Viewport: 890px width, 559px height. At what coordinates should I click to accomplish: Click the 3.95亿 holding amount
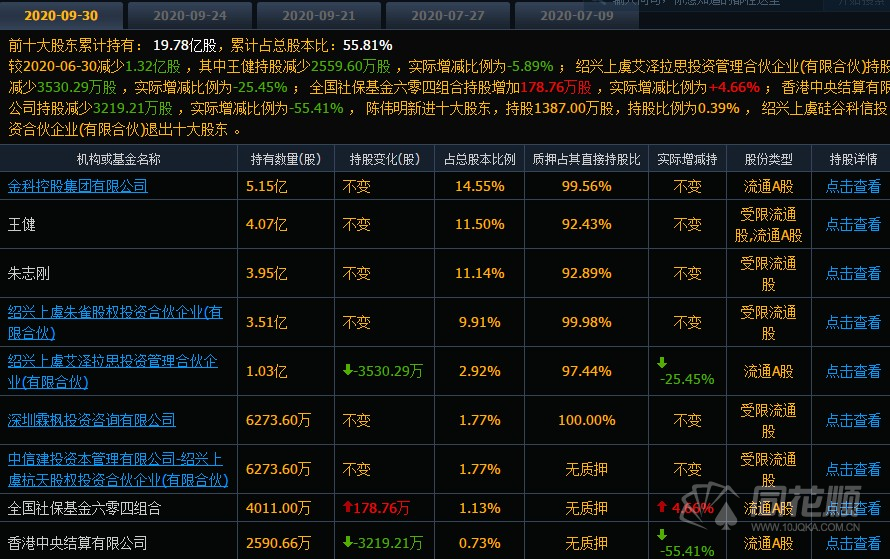point(266,274)
